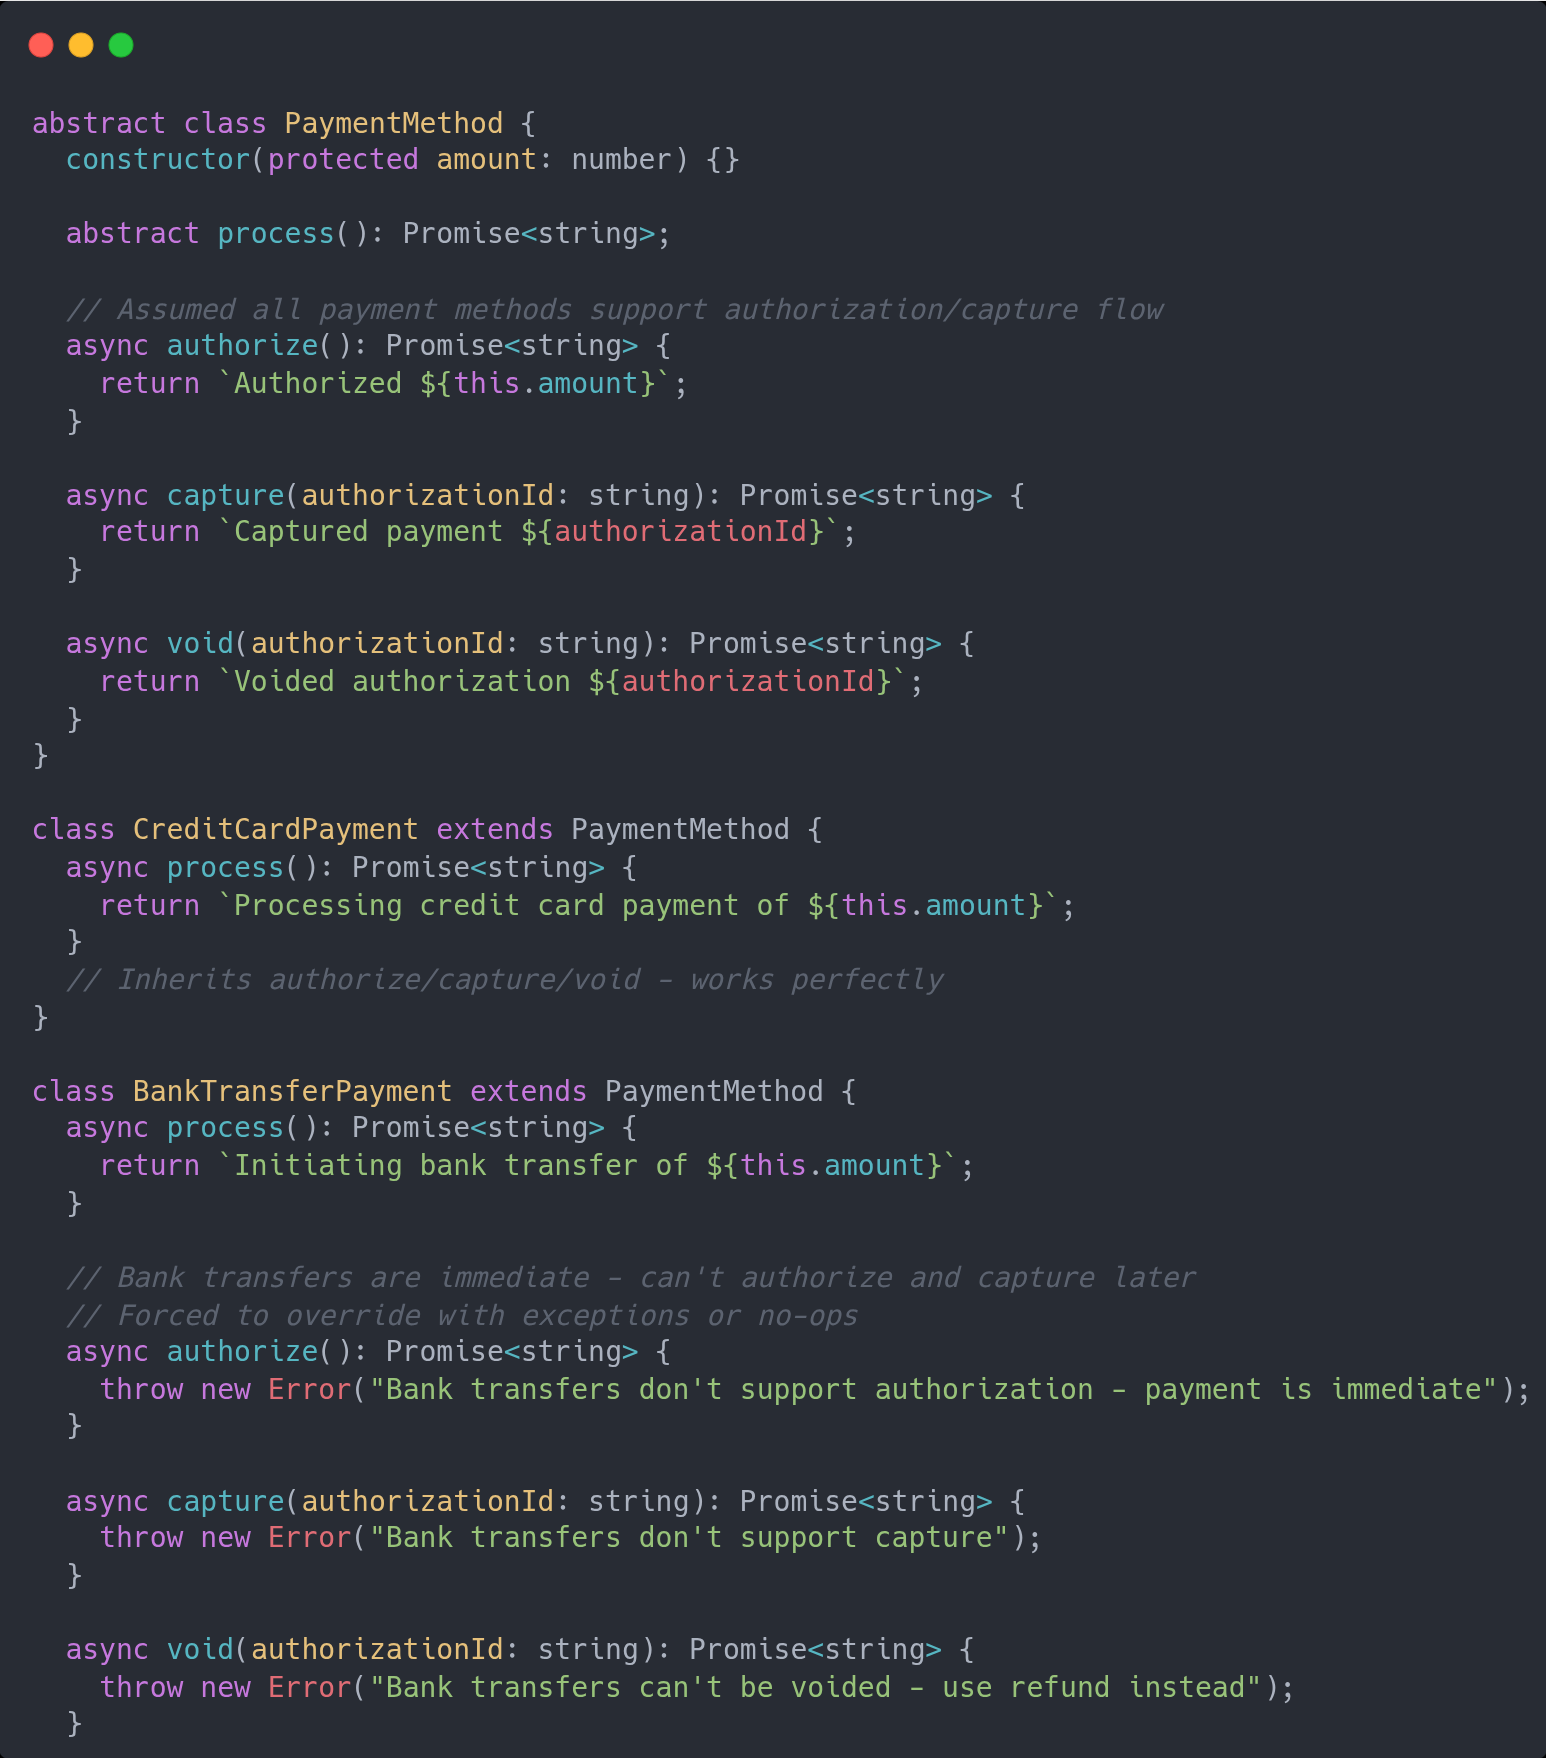Click comment 'Forced to override with exceptions'

click(462, 1316)
